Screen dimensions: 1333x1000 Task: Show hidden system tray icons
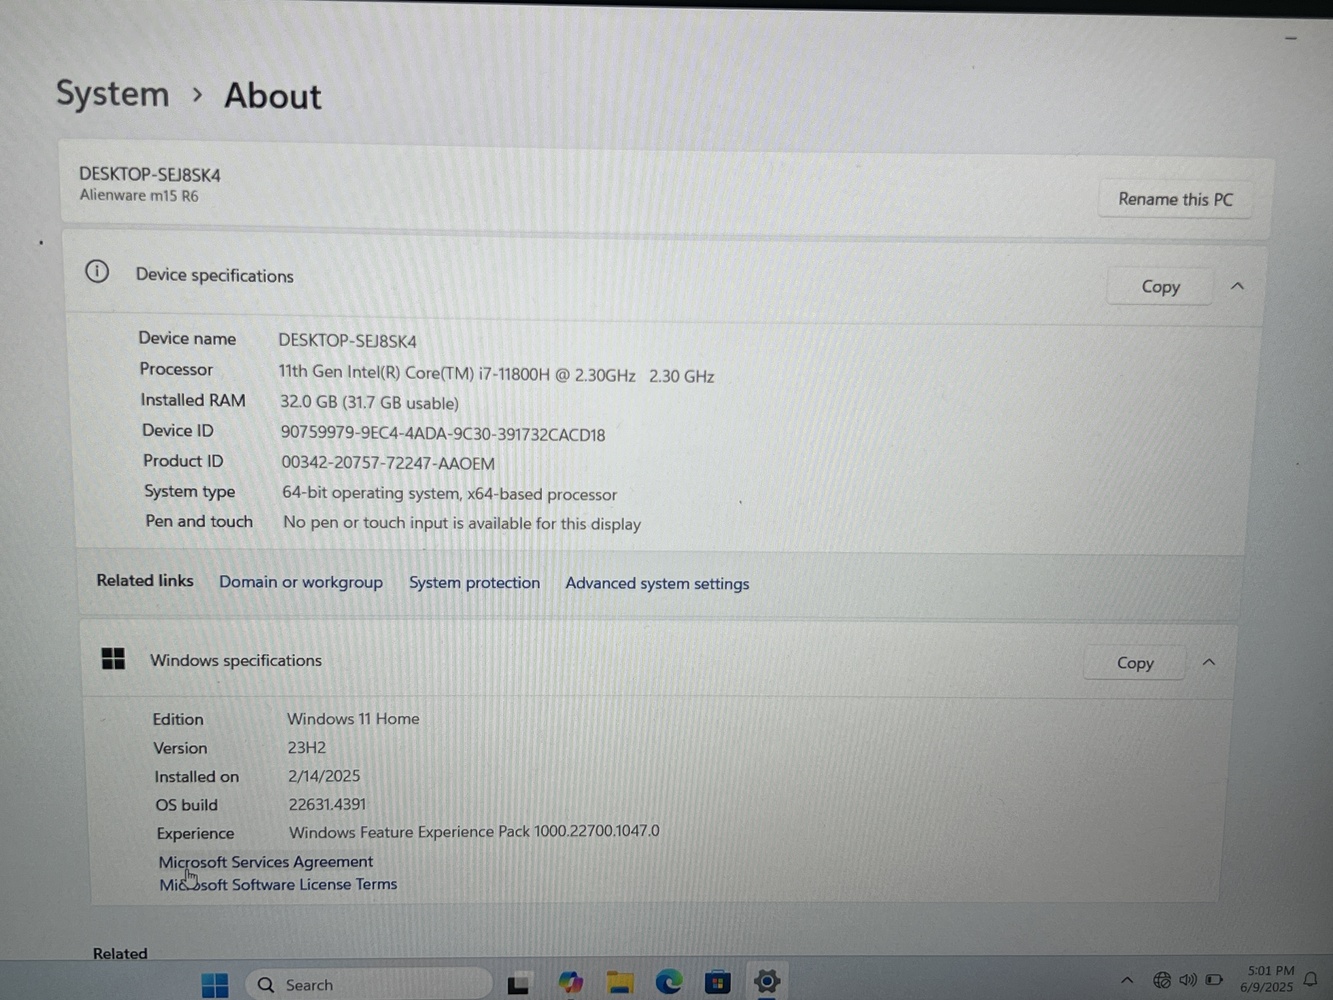click(1127, 980)
